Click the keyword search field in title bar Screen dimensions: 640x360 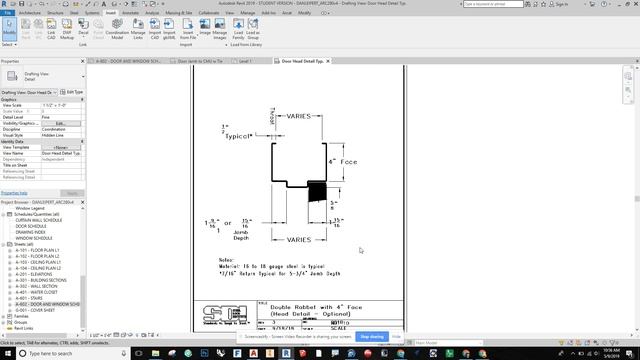pos(493,4)
